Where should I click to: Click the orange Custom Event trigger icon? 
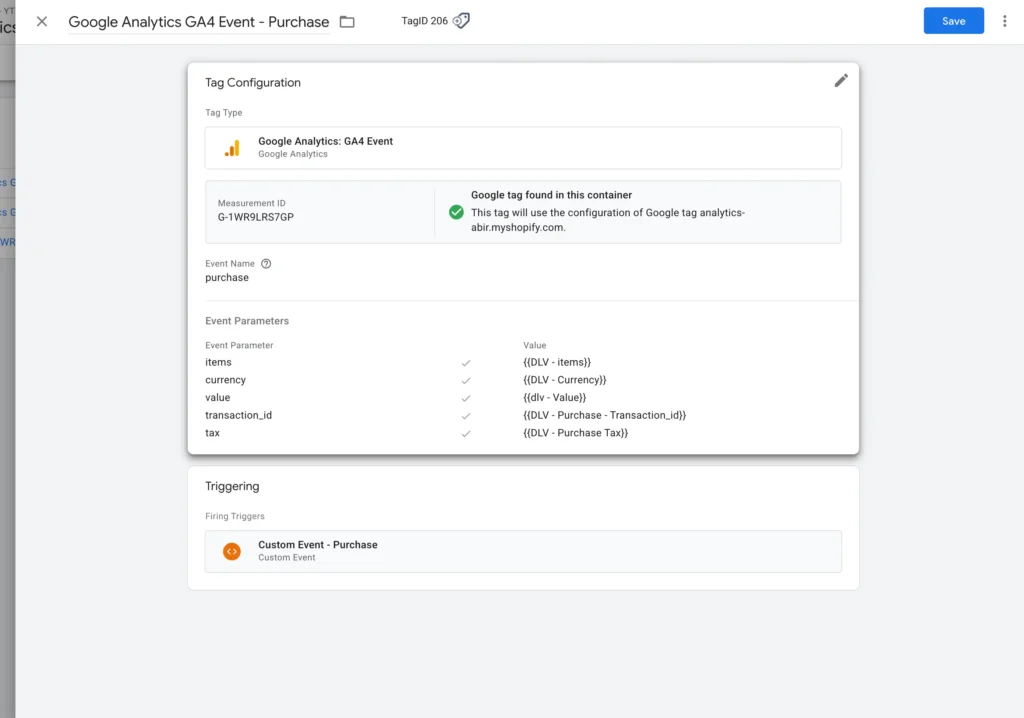click(x=231, y=550)
